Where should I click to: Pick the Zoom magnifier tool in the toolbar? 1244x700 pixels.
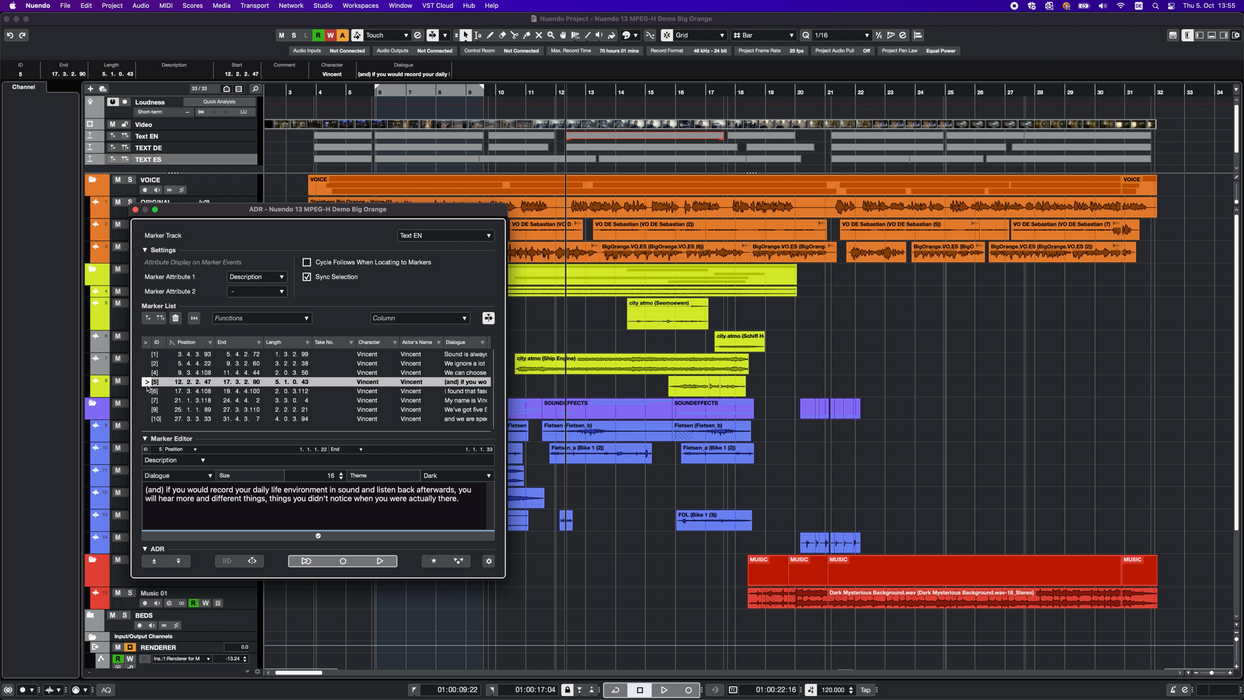click(551, 35)
